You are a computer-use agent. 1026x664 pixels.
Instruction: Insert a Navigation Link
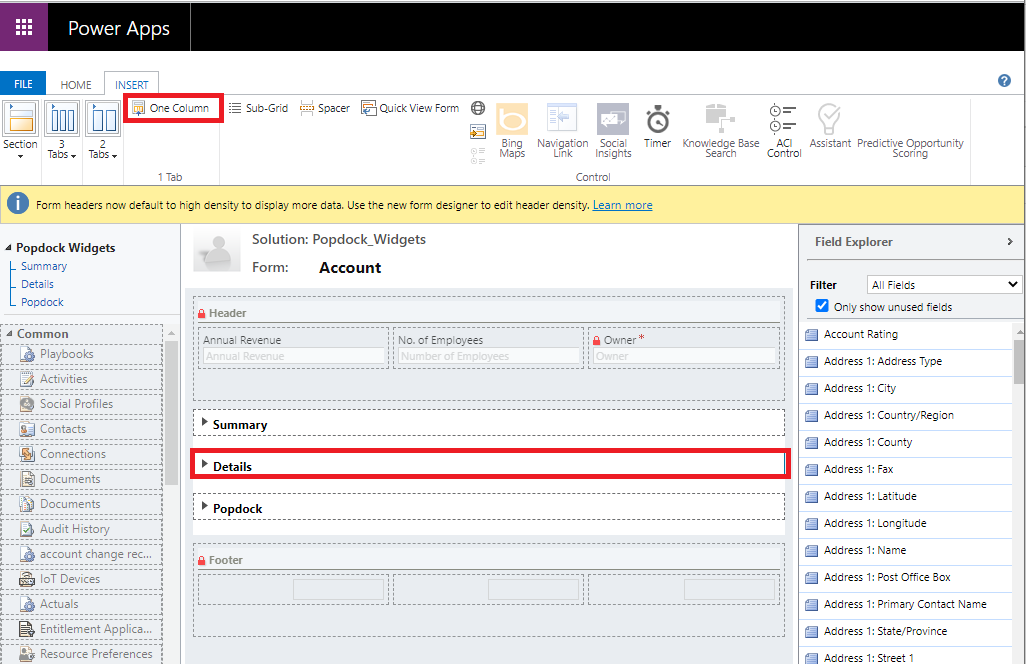(x=562, y=130)
